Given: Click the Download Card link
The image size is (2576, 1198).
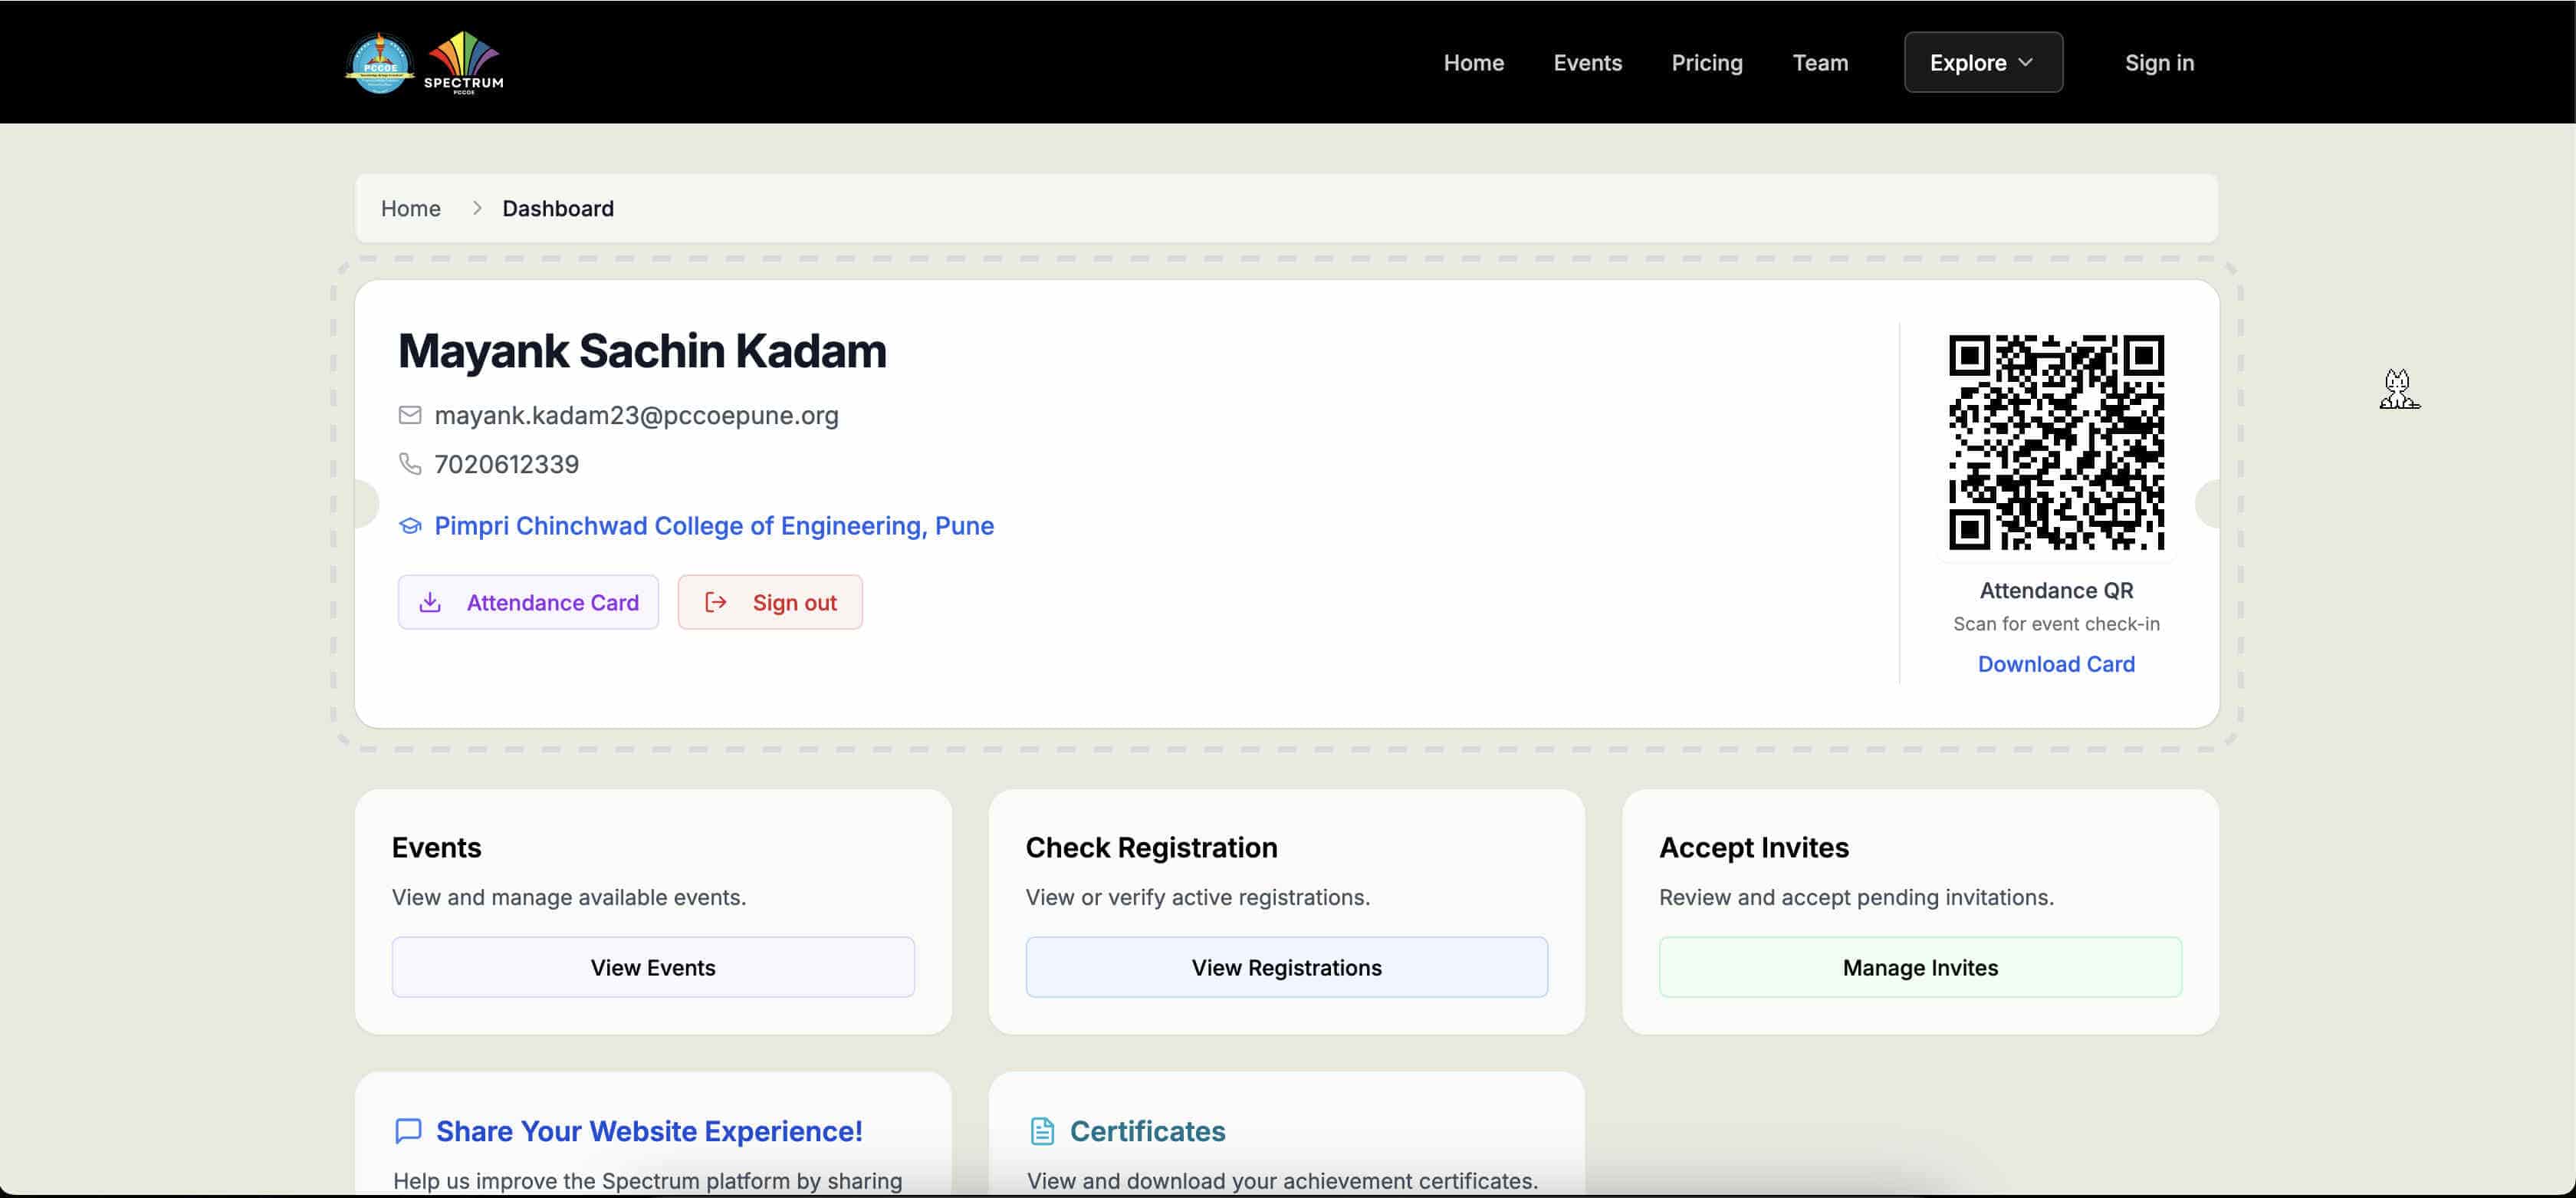Looking at the screenshot, I should click(x=2056, y=664).
